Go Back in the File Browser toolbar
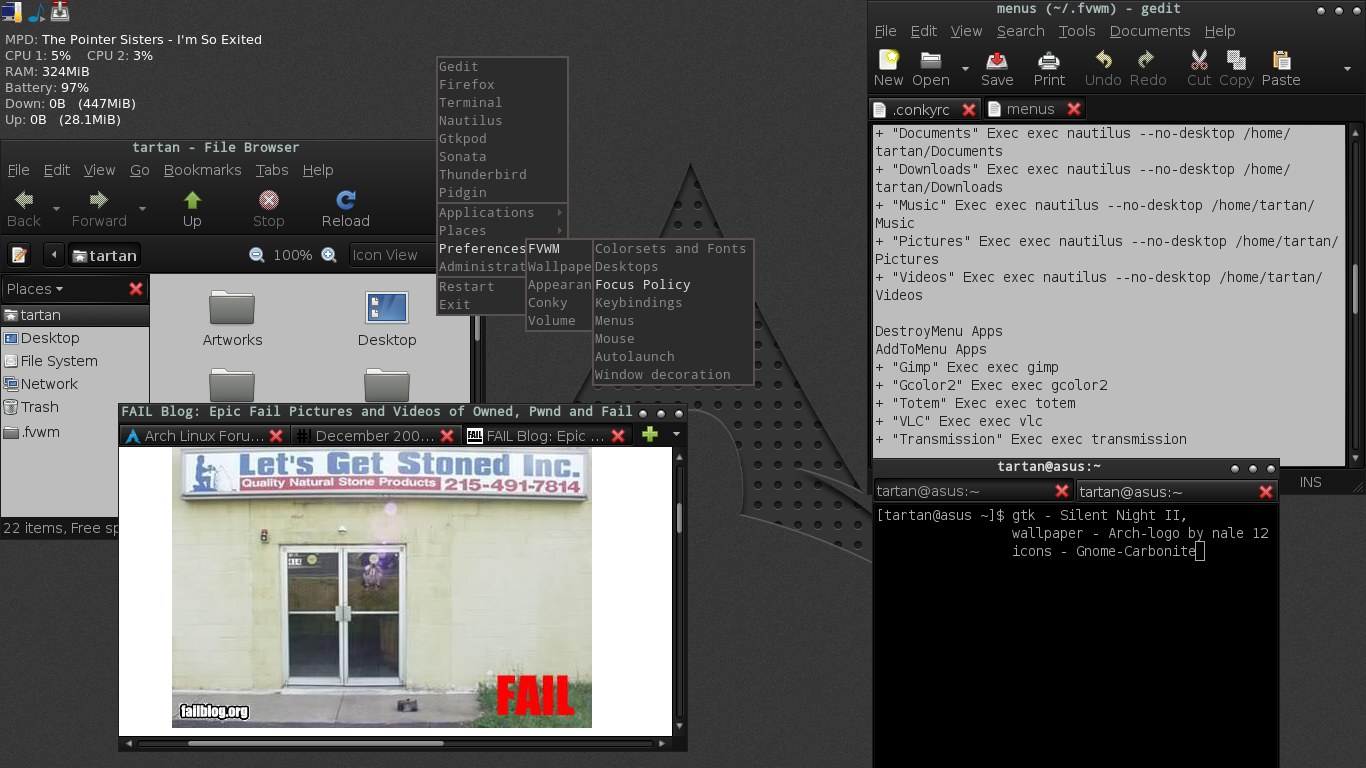Screen dimensions: 1366x768 (x=24, y=209)
